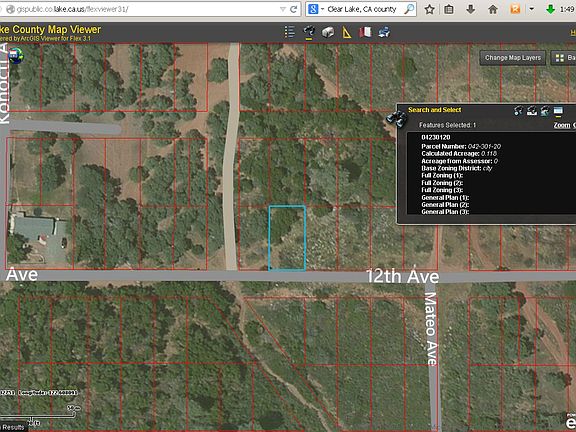This screenshot has width=576, height=432.
Task: Click Calculated Acreage 0.118 value
Action: click(x=489, y=154)
